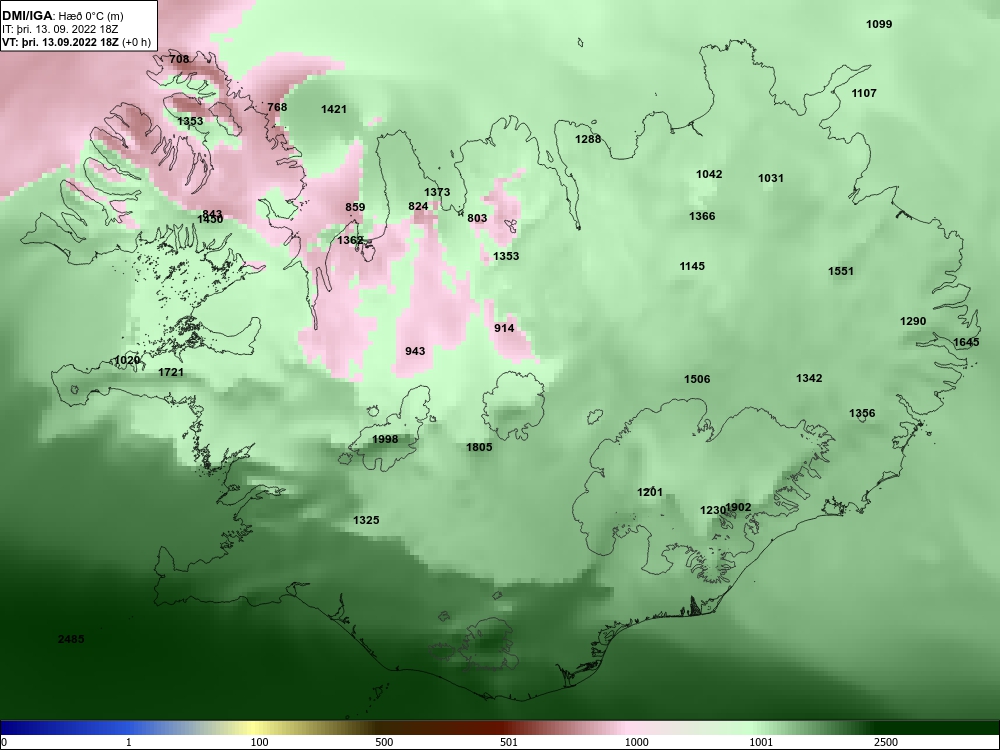
Task: Click the 803 height value
Action: click(477, 218)
